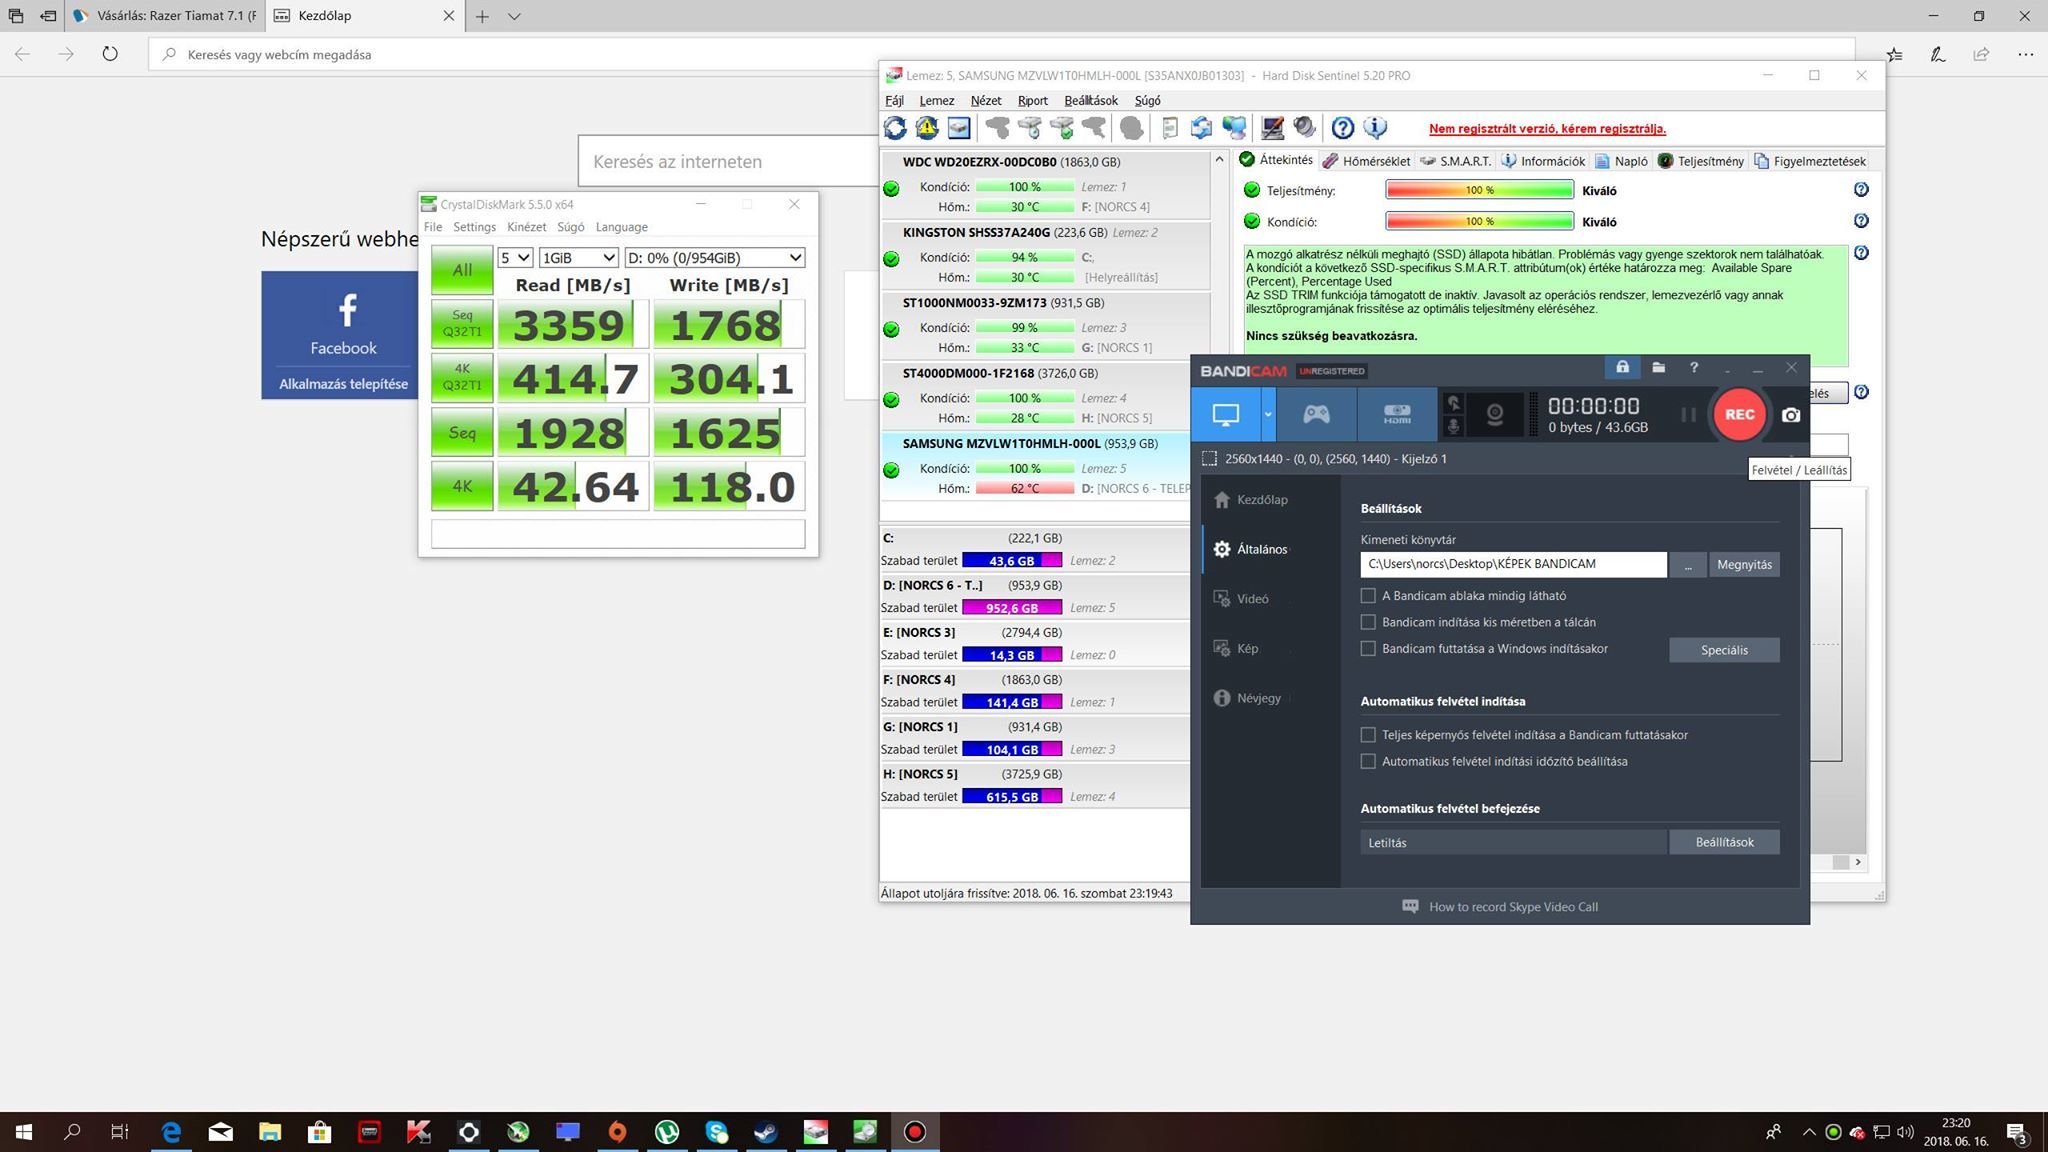The width and height of the screenshot is (2048, 1152).
Task: Expand Bandicam screen mode dropdown arrow
Action: point(1268,414)
